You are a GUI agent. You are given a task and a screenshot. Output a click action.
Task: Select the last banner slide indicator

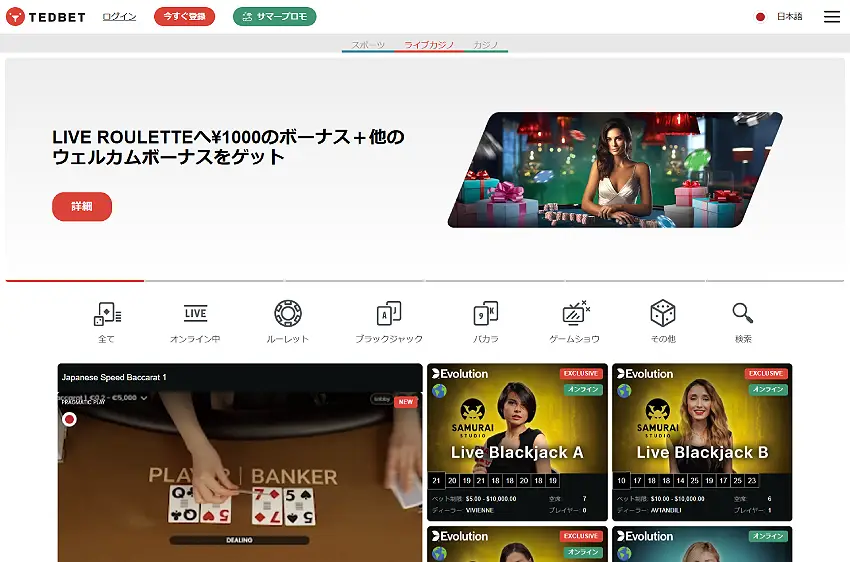tap(775, 281)
